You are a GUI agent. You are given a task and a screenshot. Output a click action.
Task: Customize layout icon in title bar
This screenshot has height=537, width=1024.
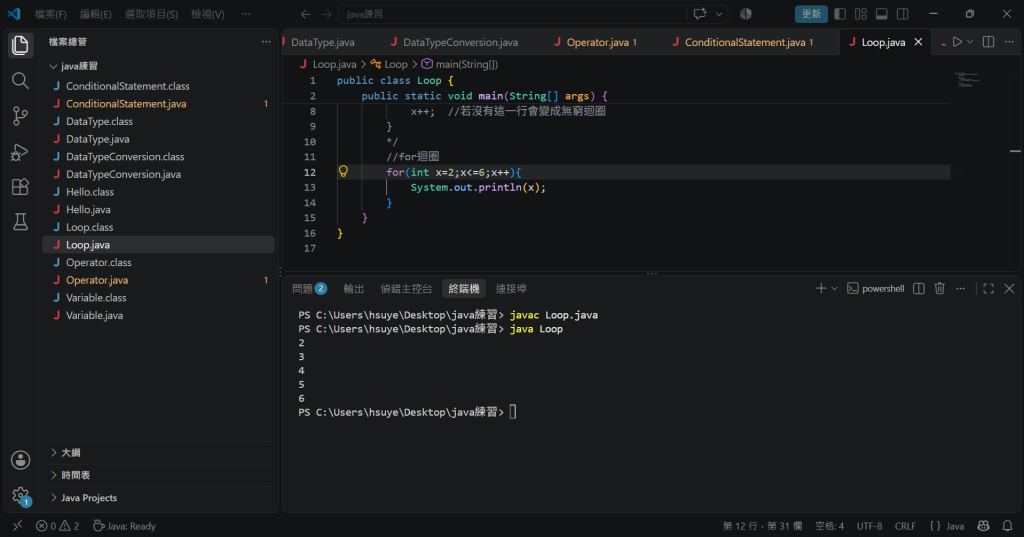pyautogui.click(x=861, y=14)
